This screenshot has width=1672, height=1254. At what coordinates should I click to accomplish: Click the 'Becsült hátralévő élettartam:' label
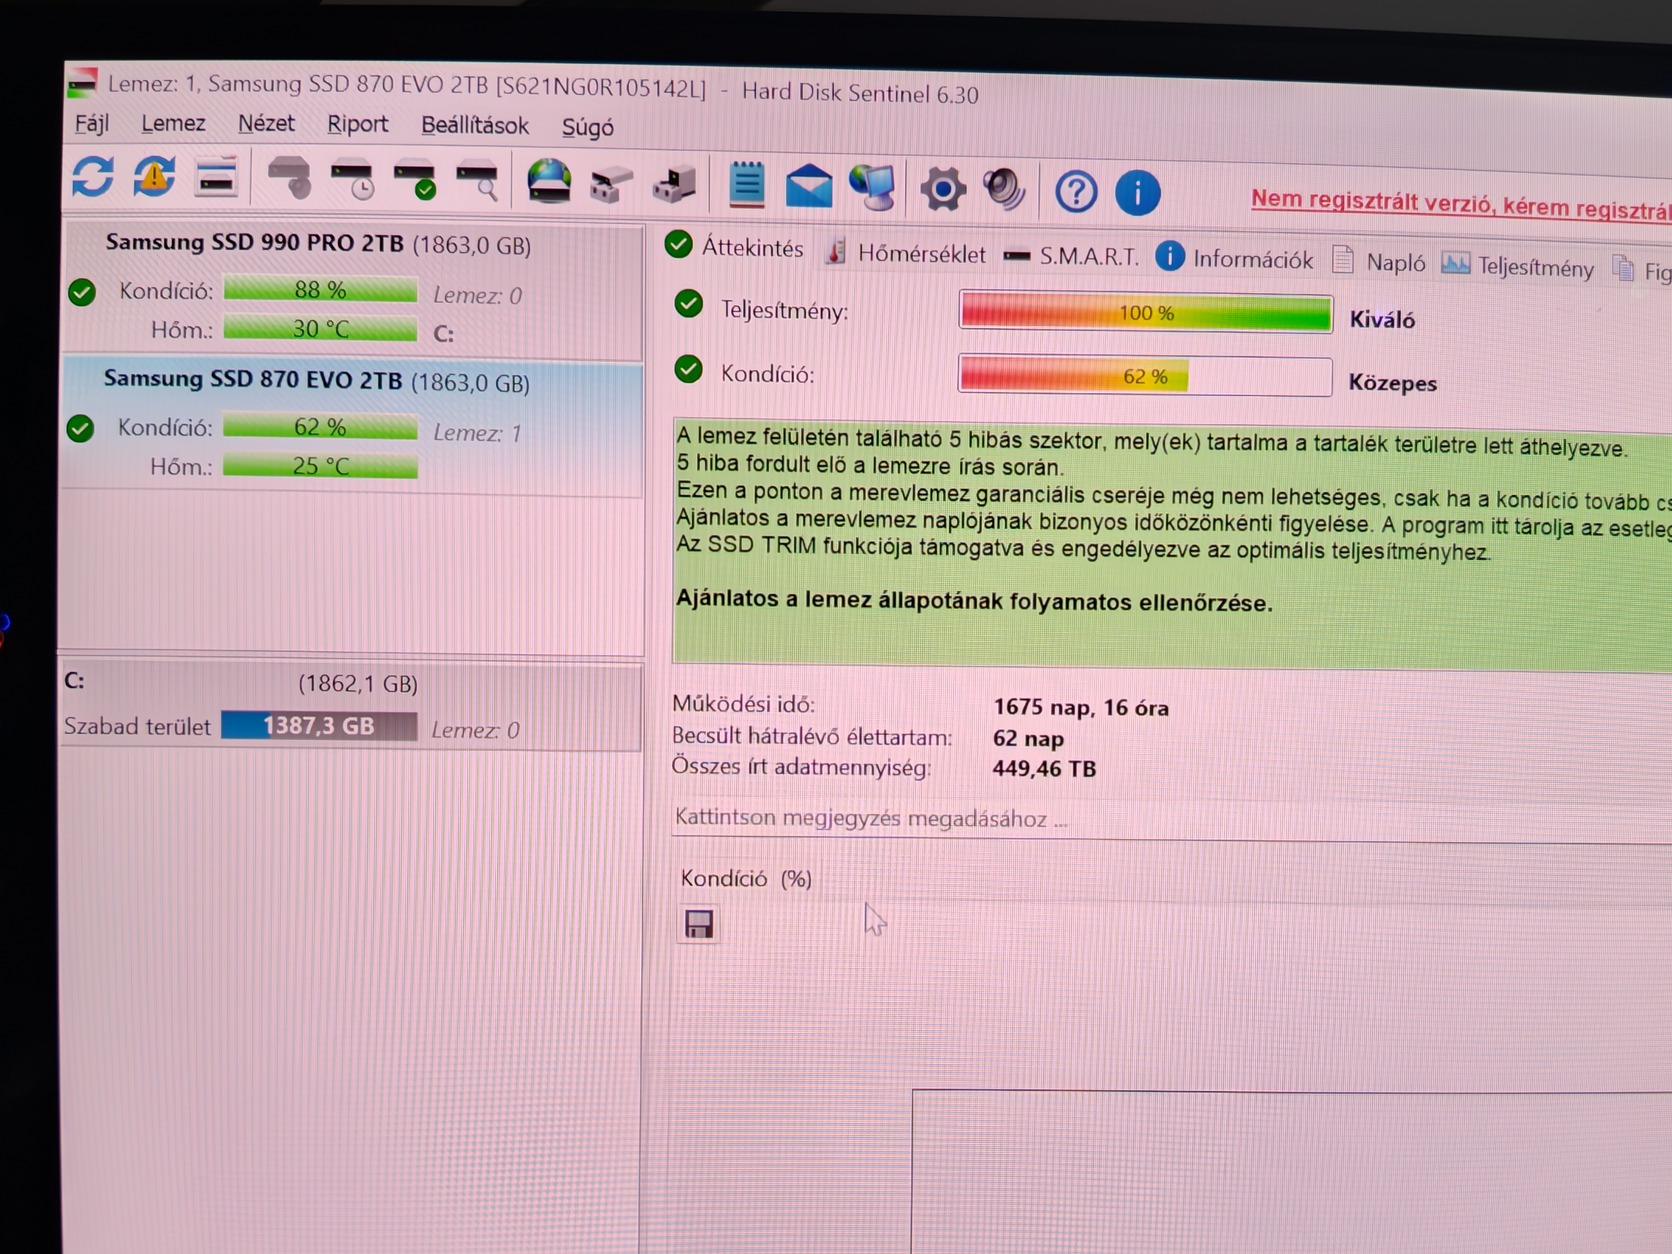coord(812,736)
